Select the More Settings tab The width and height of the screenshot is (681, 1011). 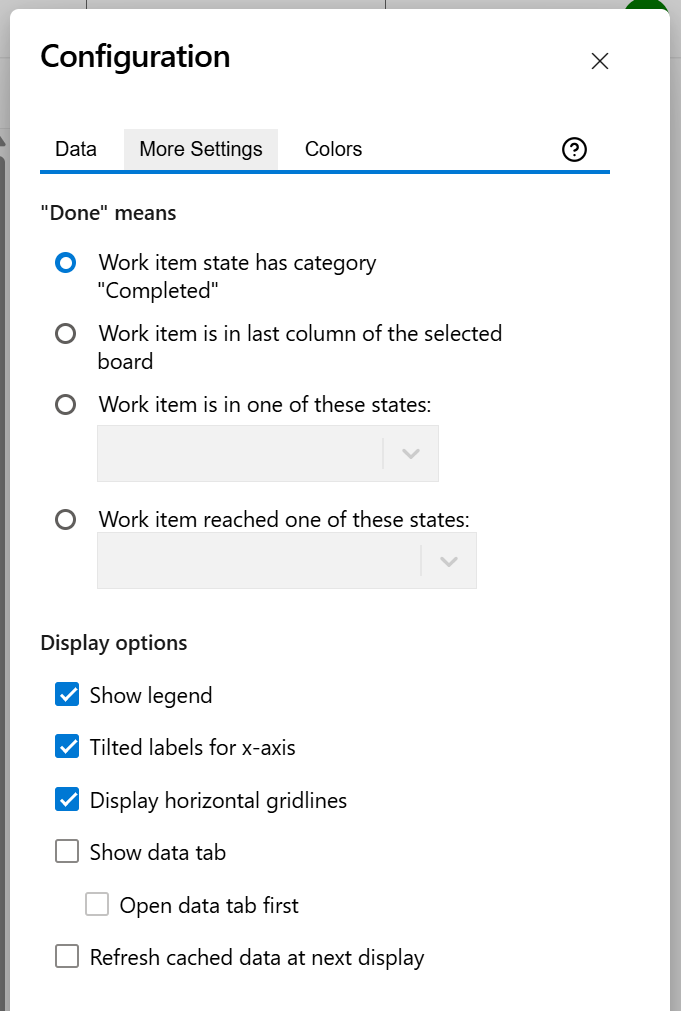click(200, 148)
